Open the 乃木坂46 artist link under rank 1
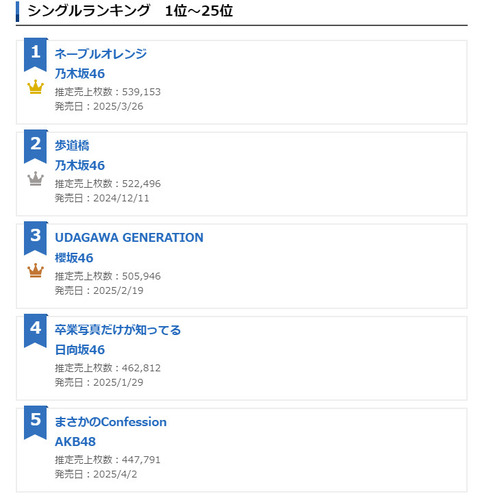The image size is (480, 496). pos(80,74)
